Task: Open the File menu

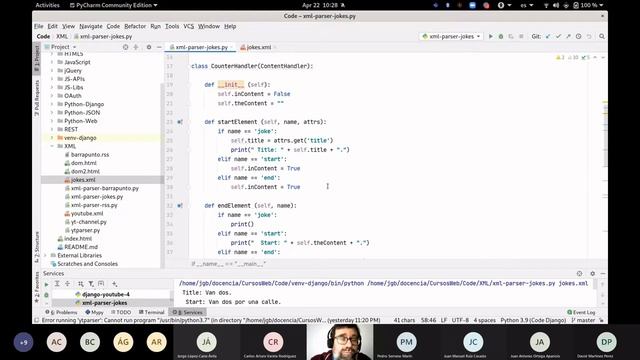Action: click(39, 26)
